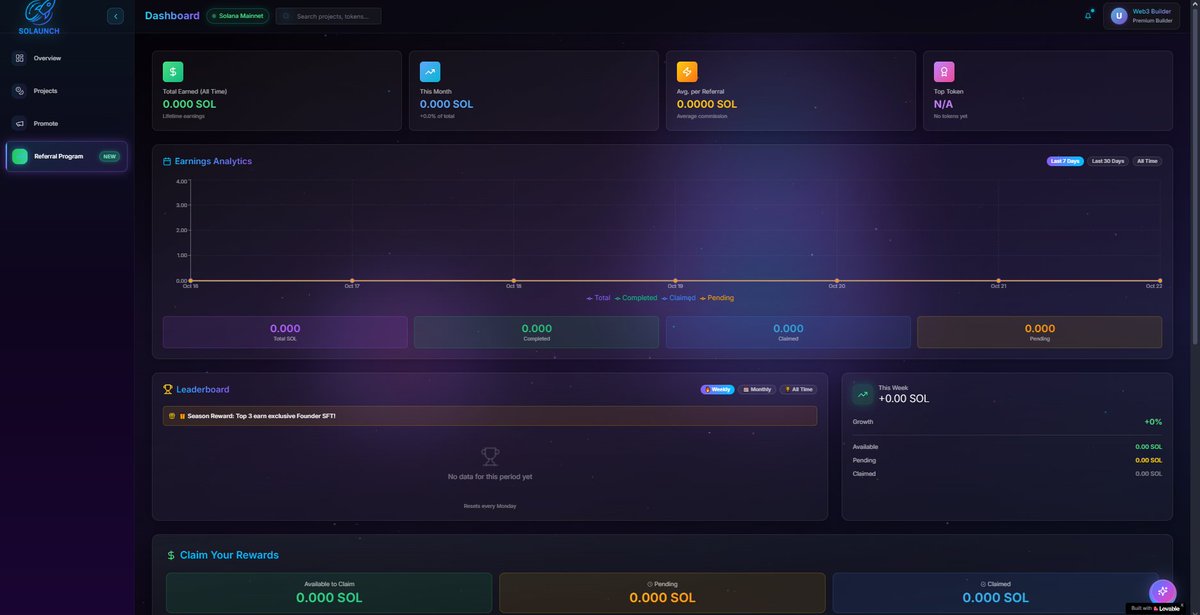Select Weekly on the Leaderboard
The image size is (1200, 615).
(x=717, y=389)
